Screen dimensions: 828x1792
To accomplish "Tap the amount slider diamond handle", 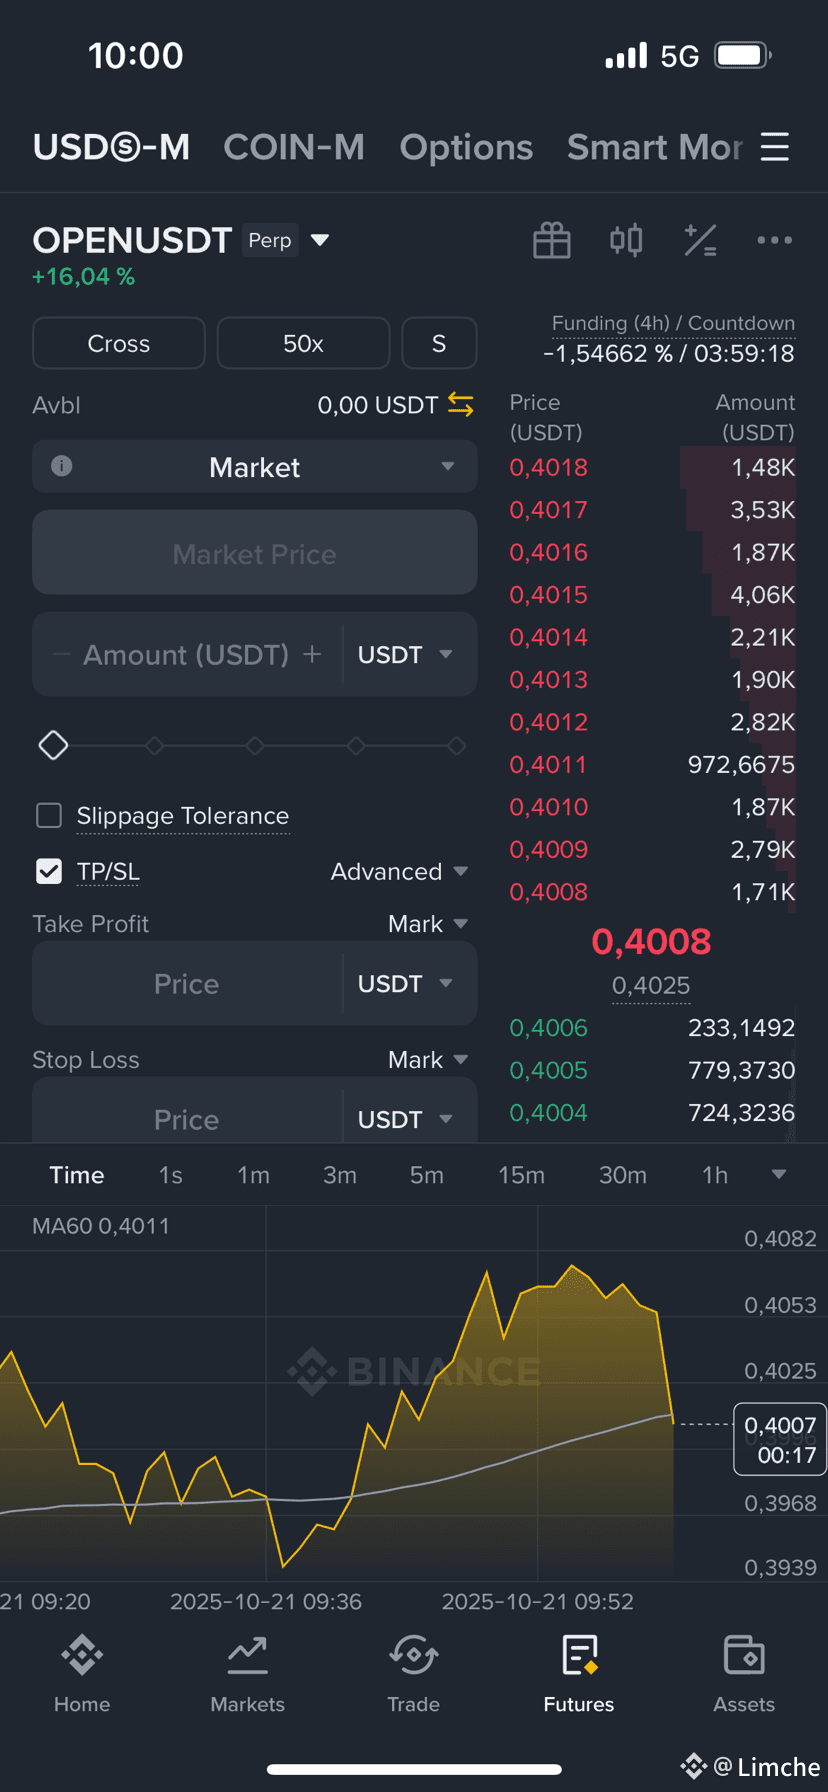I will pyautogui.click(x=53, y=745).
